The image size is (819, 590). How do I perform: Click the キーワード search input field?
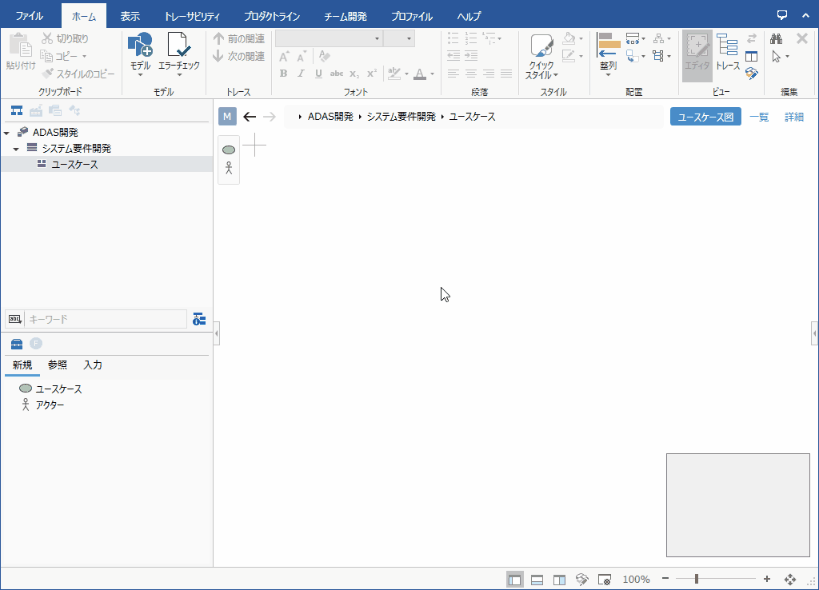(x=105, y=319)
